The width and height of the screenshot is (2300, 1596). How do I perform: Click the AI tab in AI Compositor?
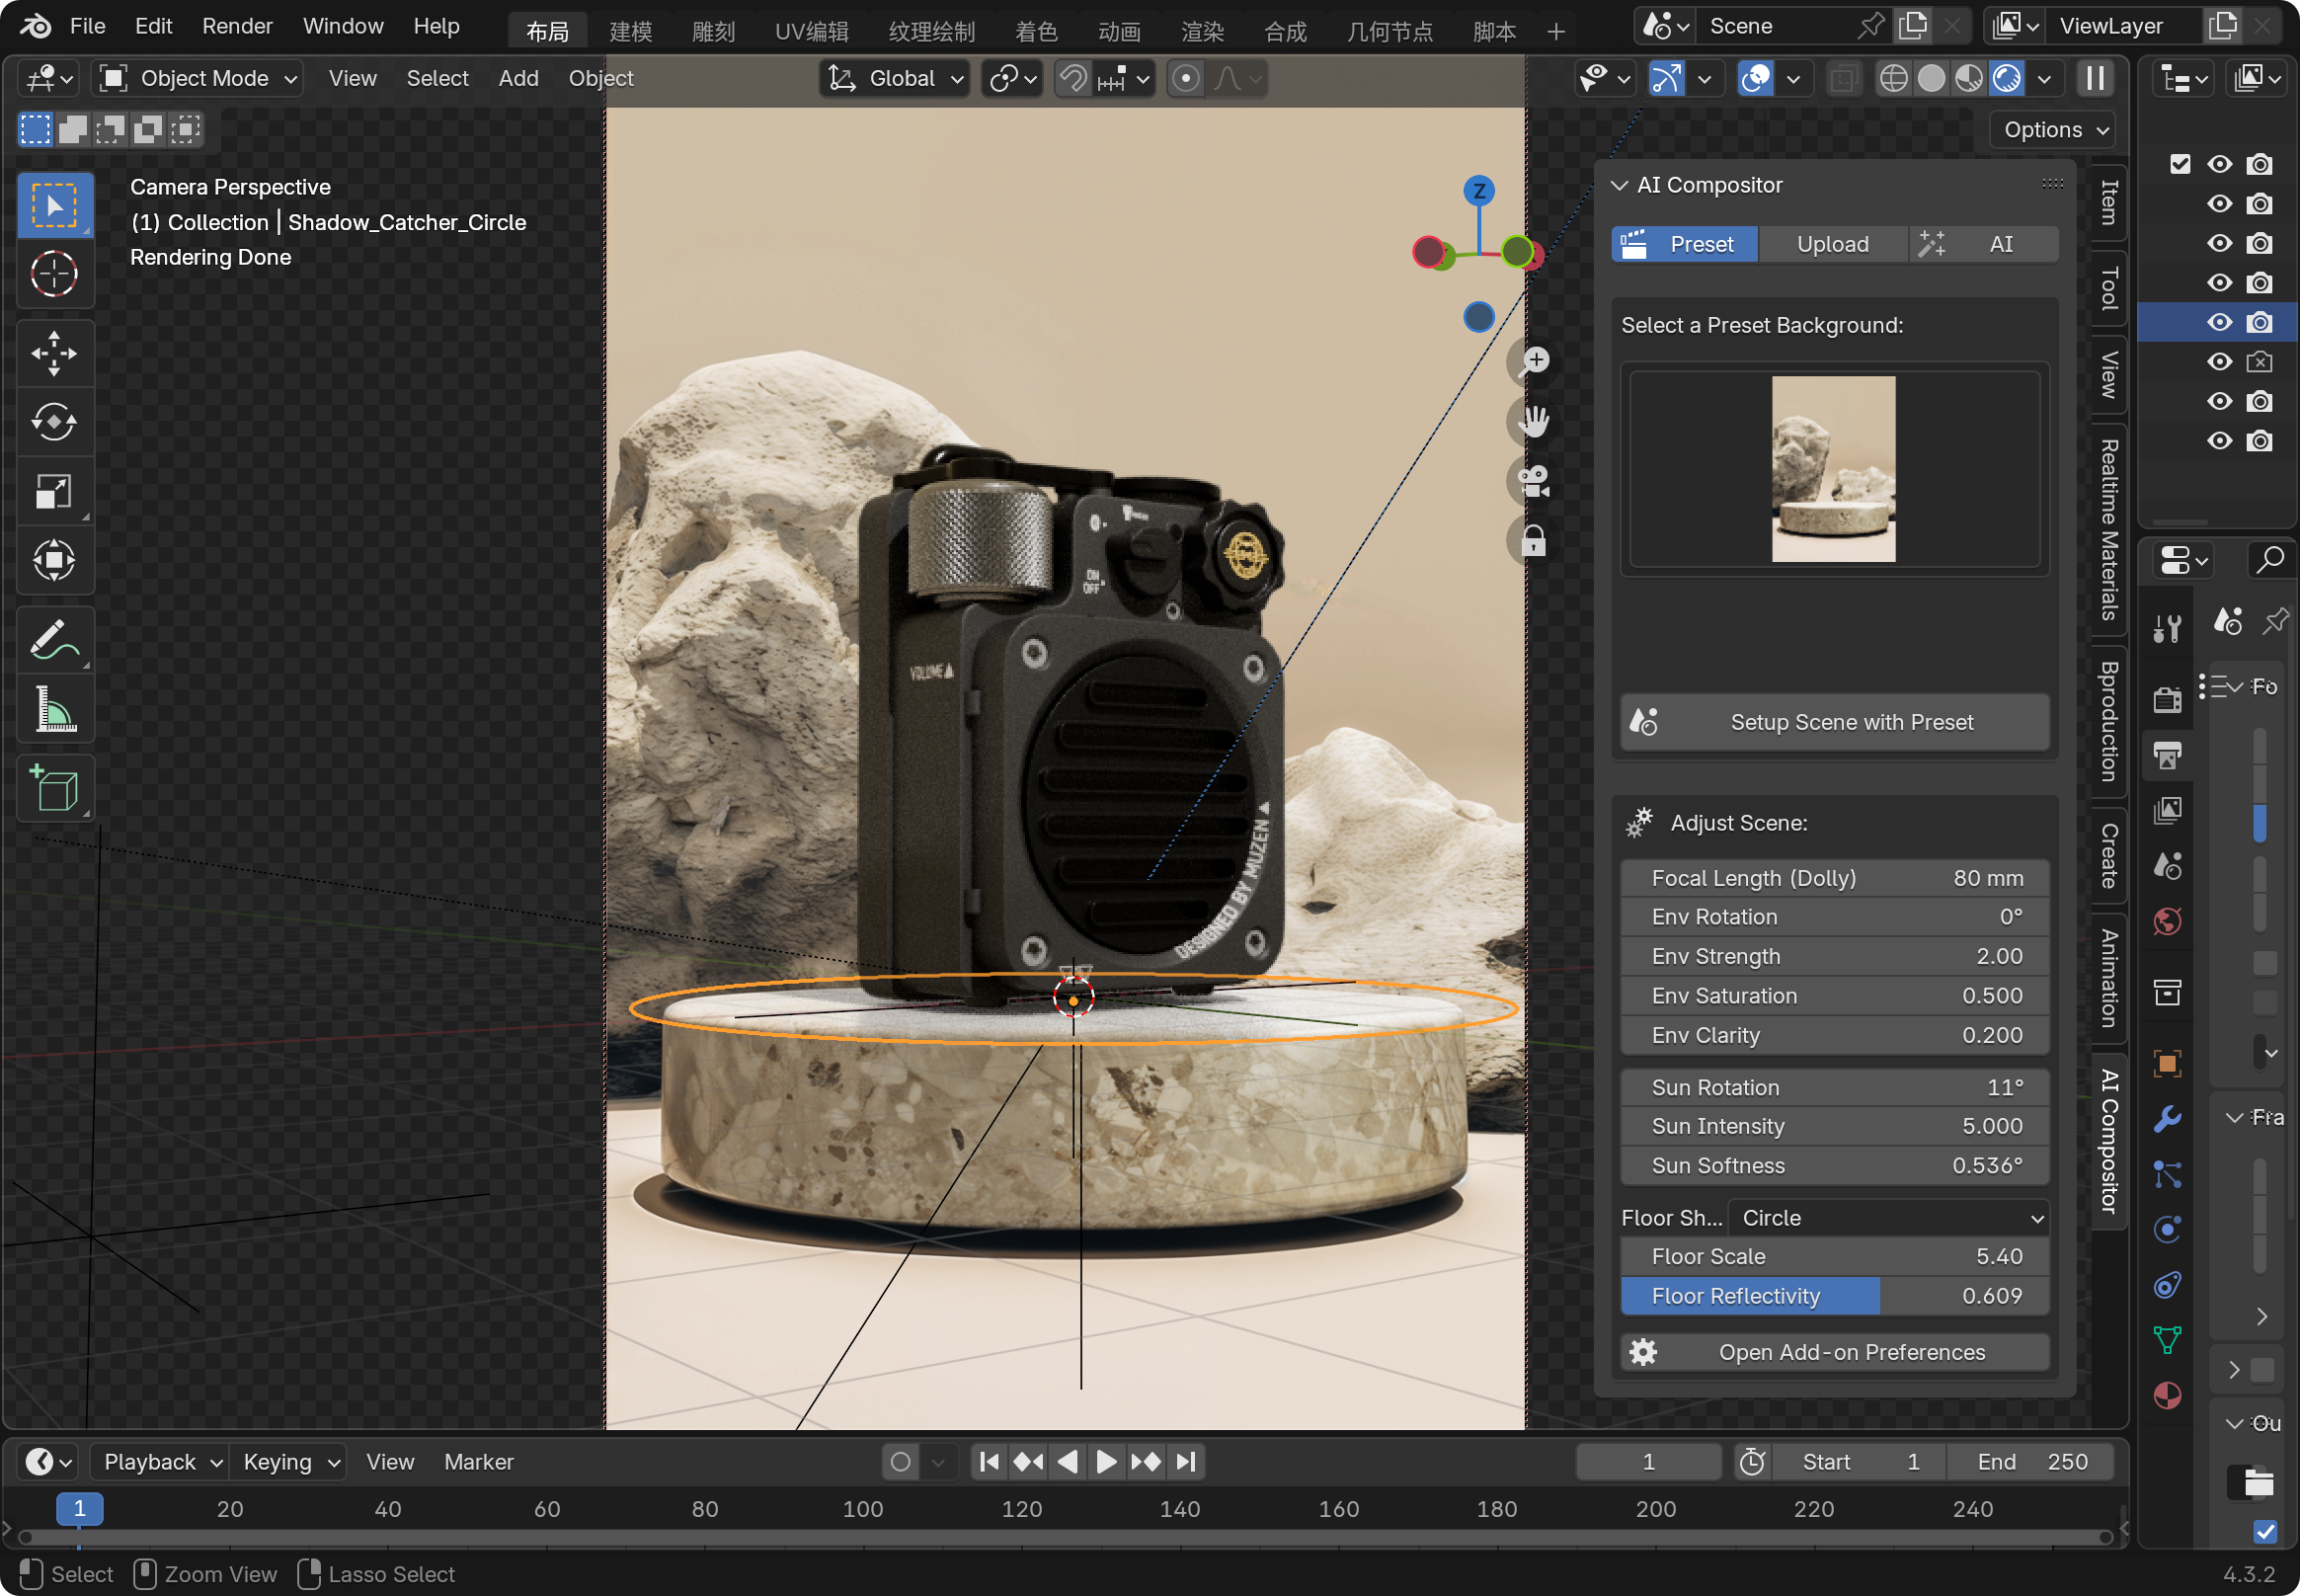(1984, 244)
